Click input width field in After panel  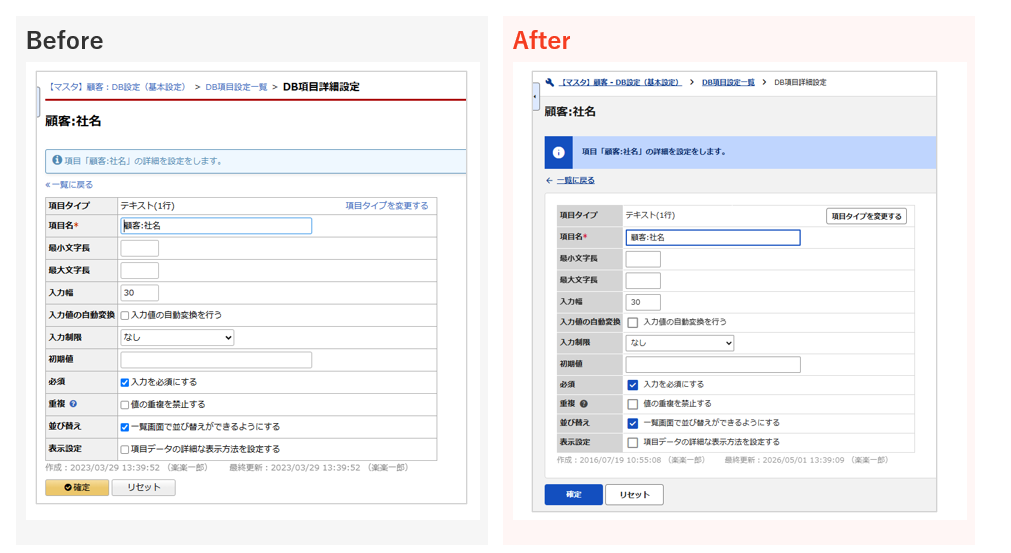pyautogui.click(x=643, y=302)
